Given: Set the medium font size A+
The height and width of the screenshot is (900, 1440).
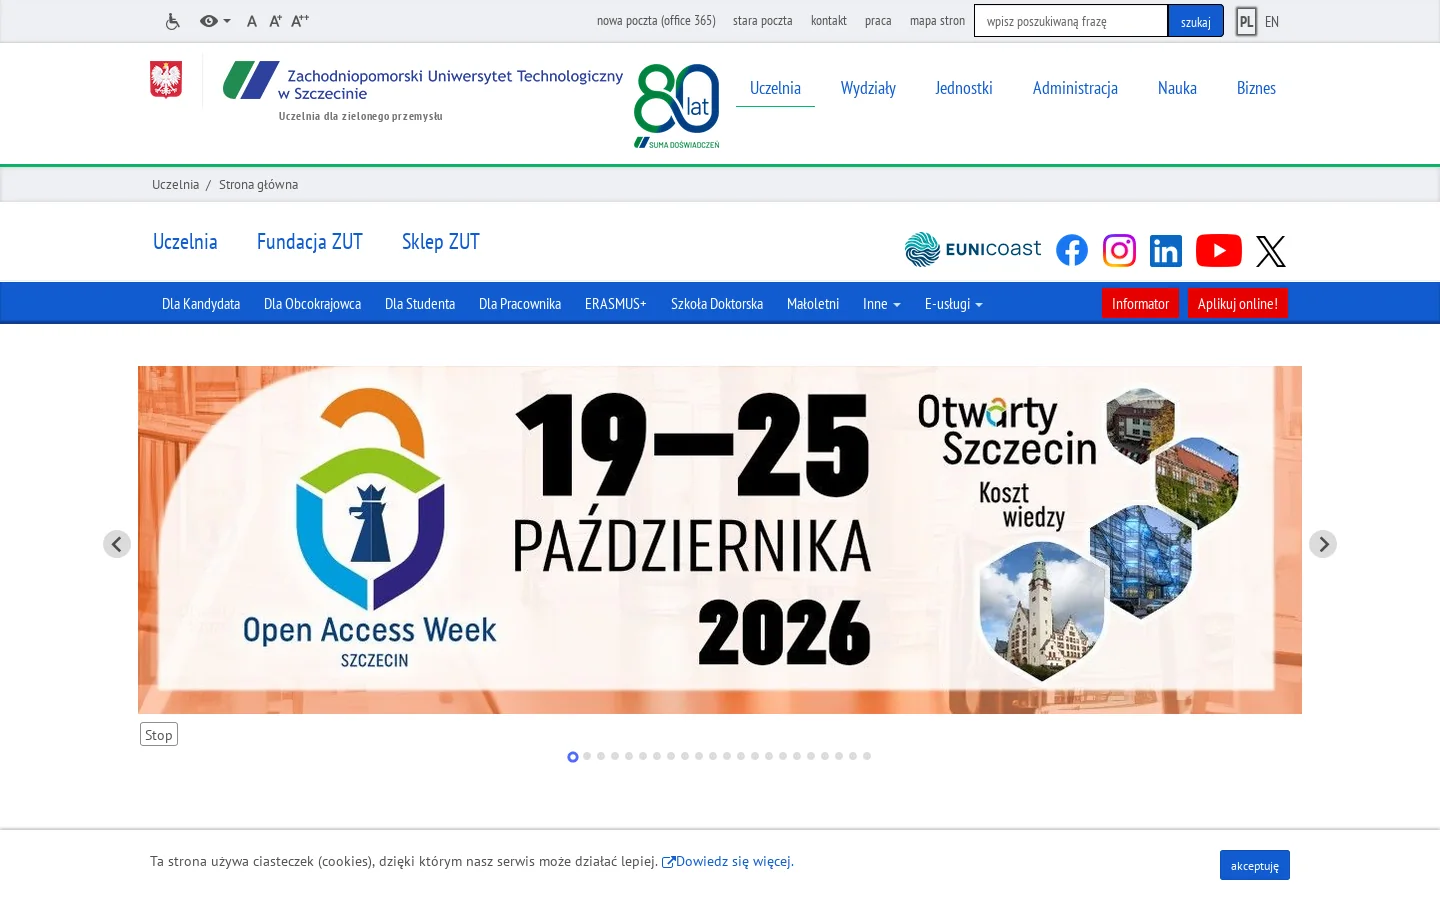Looking at the screenshot, I should click(x=275, y=21).
